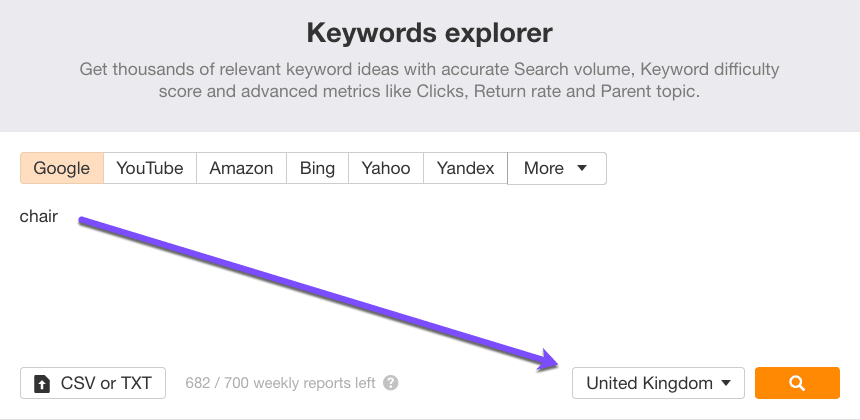Click the keyword ideas description paragraph
The image size is (860, 420).
(x=429, y=80)
